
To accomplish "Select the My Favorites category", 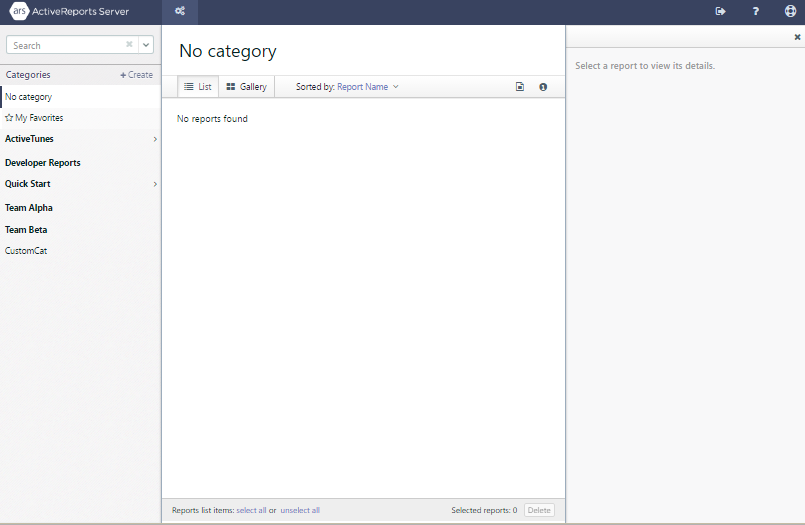I will (x=38, y=118).
